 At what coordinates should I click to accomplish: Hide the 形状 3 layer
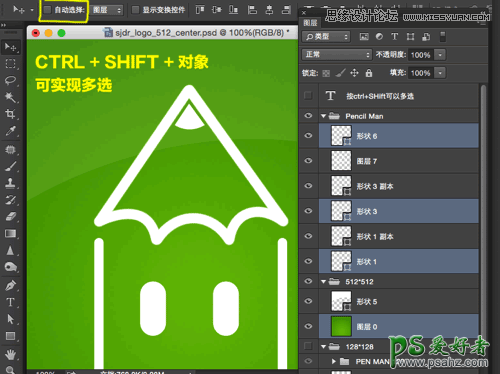pos(308,211)
